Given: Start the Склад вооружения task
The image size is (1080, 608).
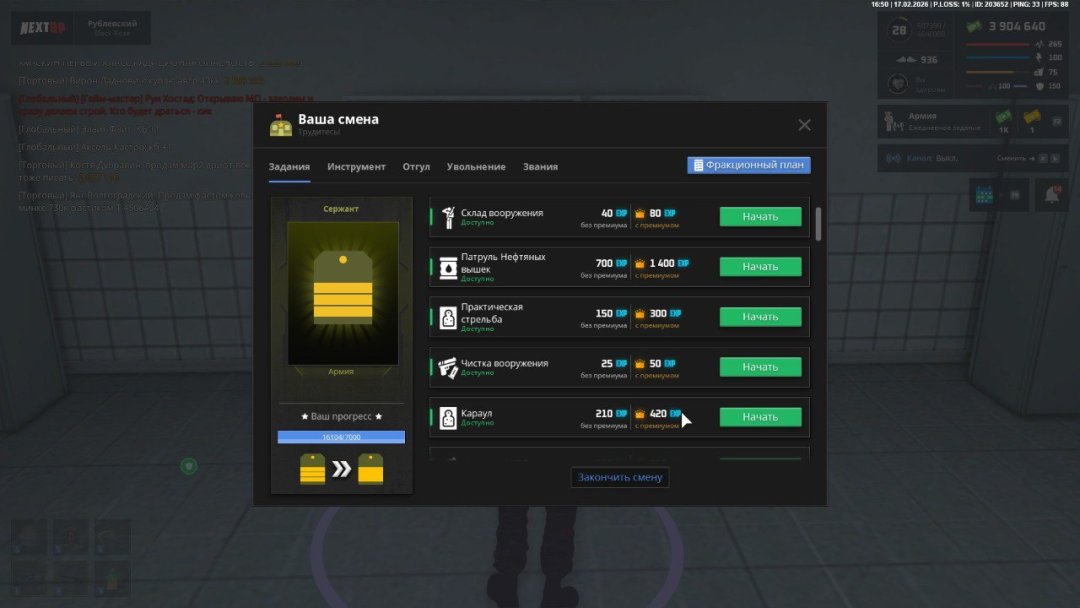Looking at the screenshot, I should [x=760, y=217].
